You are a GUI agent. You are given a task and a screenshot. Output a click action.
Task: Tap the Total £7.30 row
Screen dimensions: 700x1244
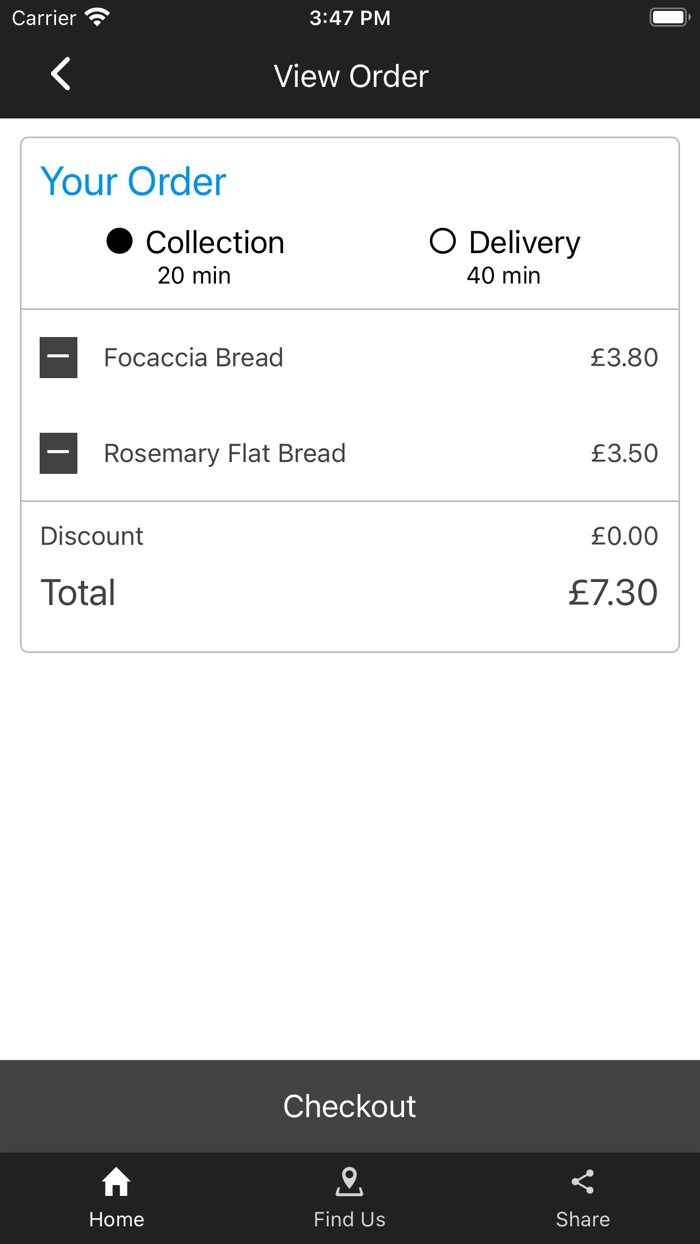point(349,592)
